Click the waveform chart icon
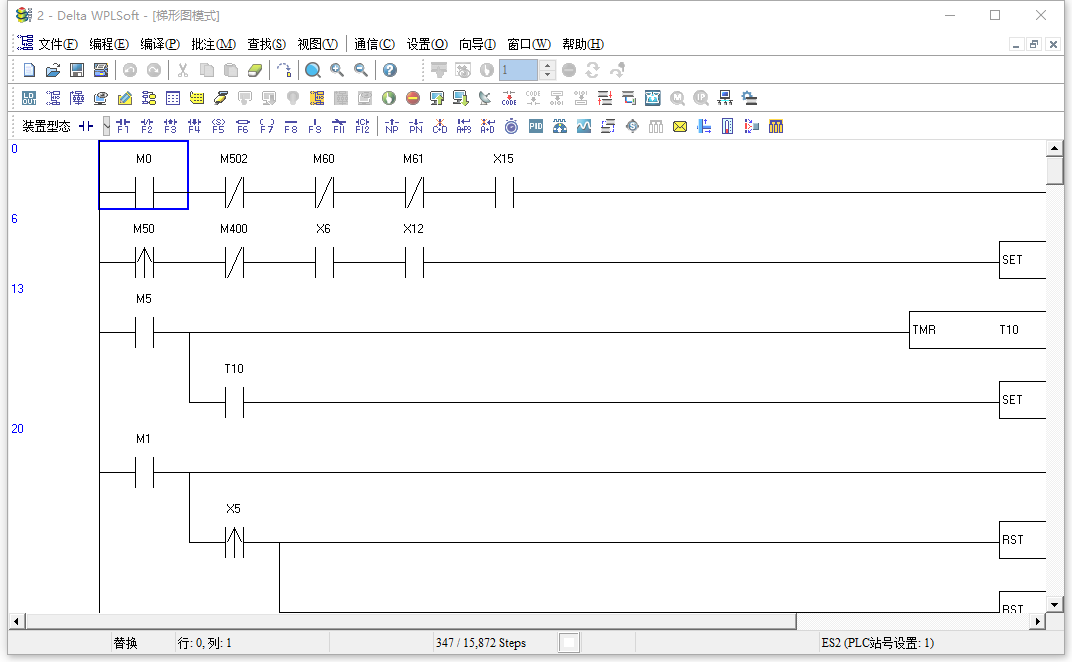Screen dimensions: 1072x662 [x=584, y=127]
